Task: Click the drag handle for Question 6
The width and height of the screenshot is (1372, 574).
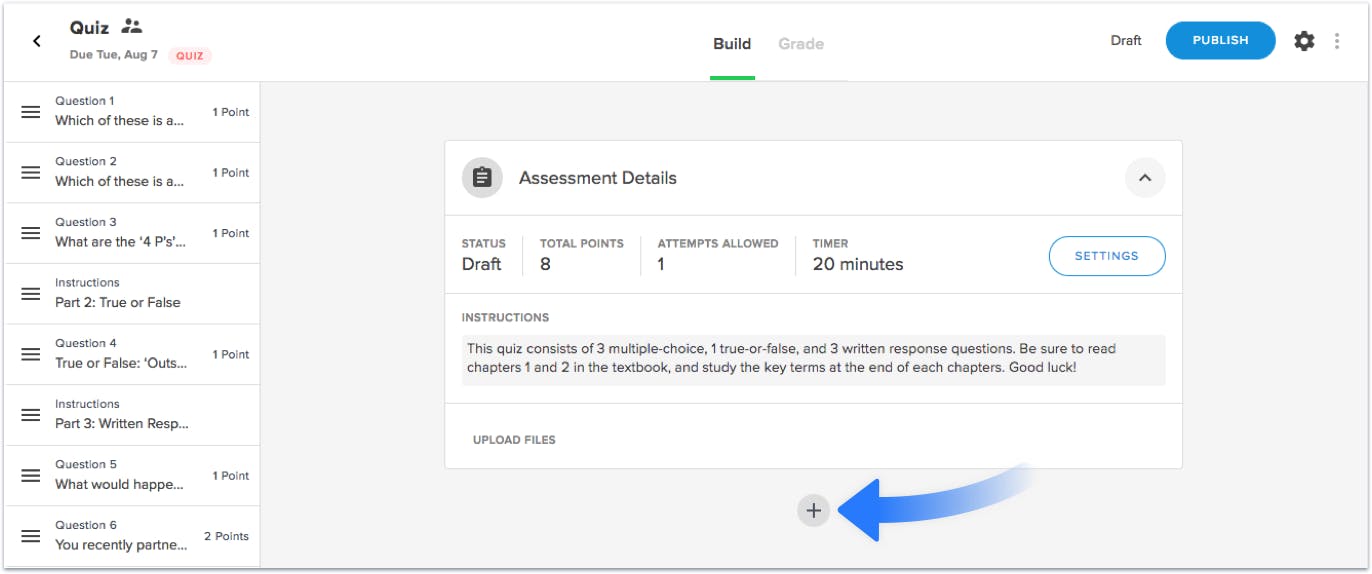Action: pyautogui.click(x=31, y=536)
